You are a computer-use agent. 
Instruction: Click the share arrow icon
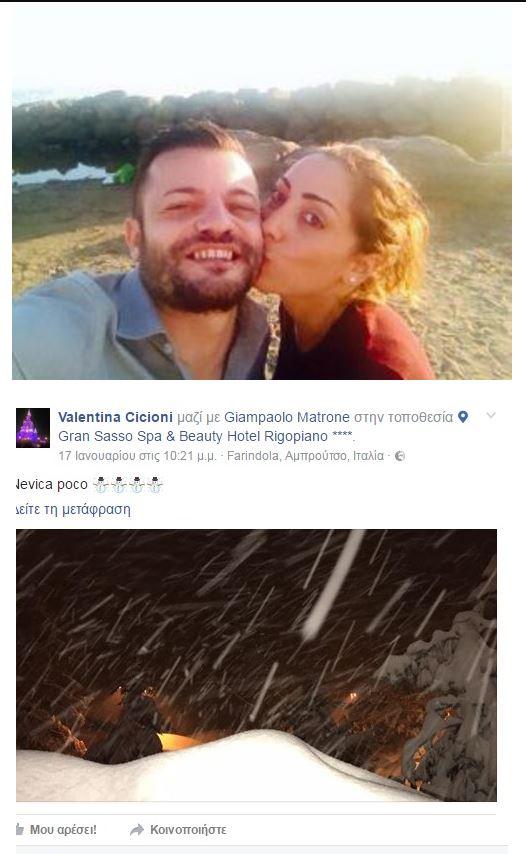point(137,829)
